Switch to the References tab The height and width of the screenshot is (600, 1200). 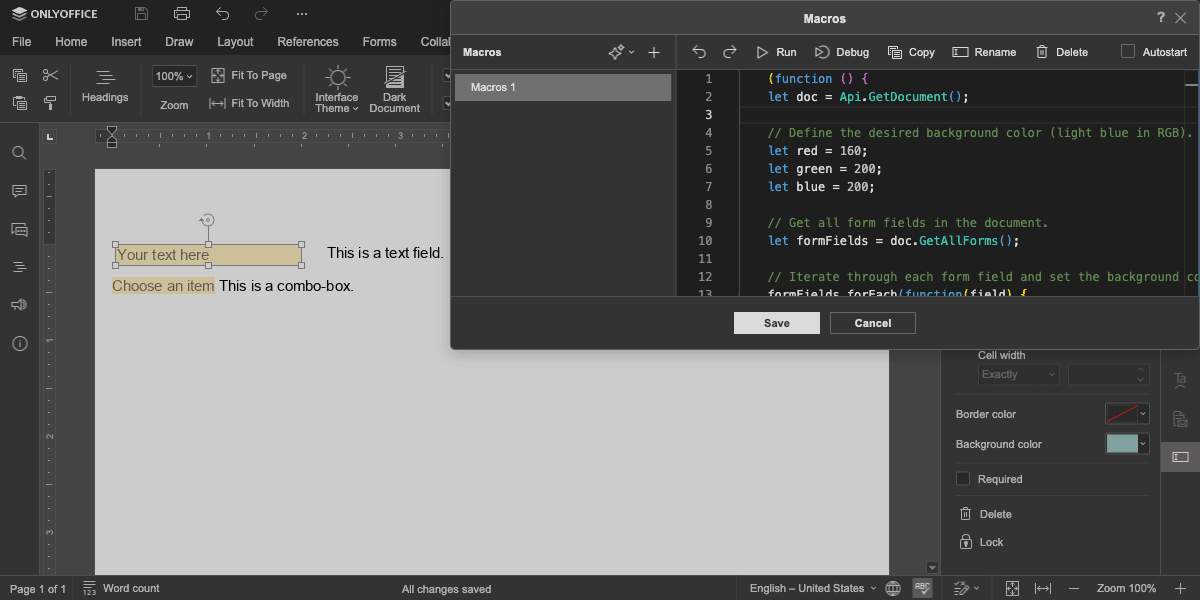(x=308, y=42)
